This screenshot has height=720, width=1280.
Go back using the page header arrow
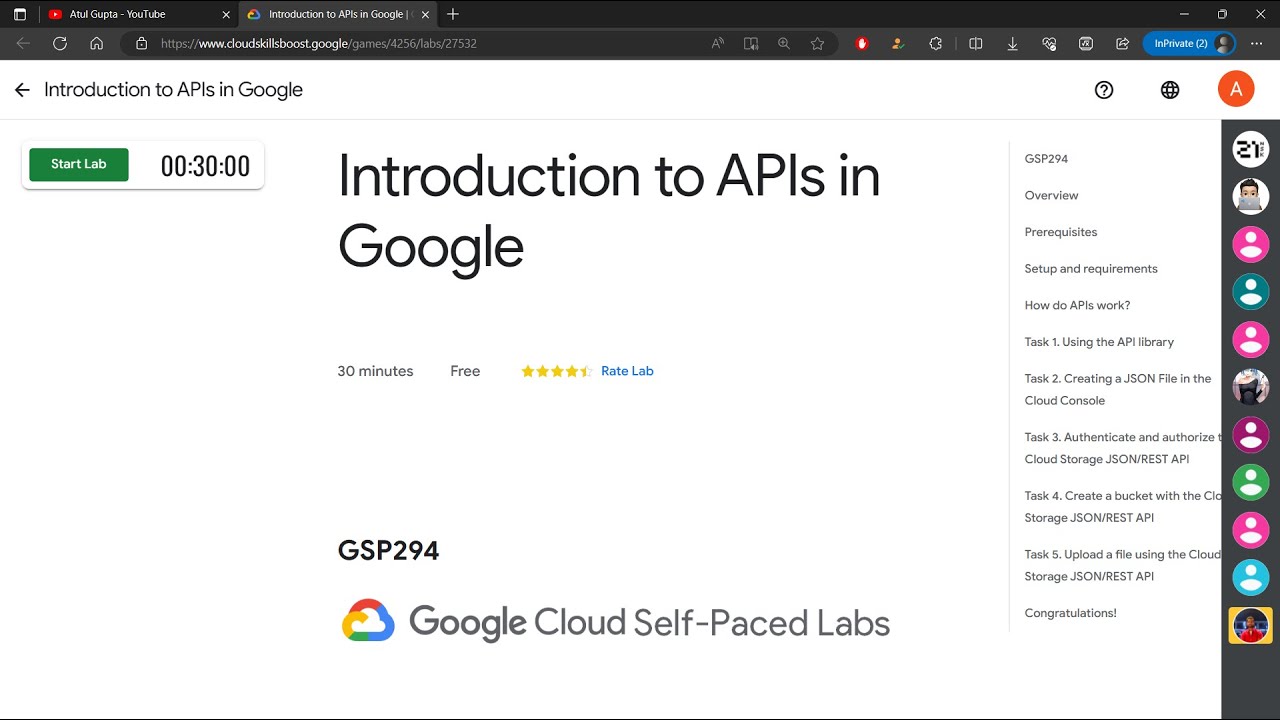point(22,90)
